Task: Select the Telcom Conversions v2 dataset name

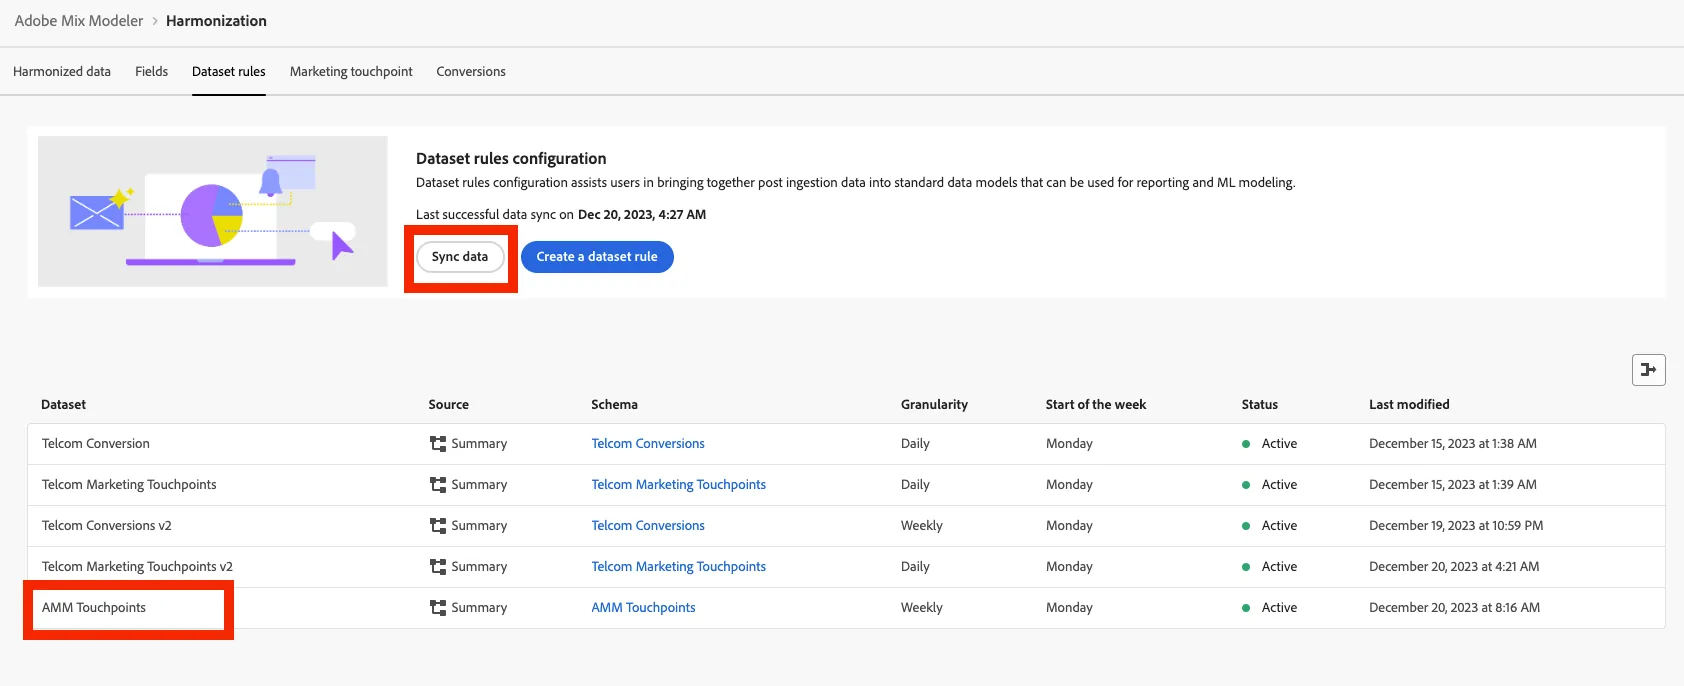Action: tap(107, 526)
